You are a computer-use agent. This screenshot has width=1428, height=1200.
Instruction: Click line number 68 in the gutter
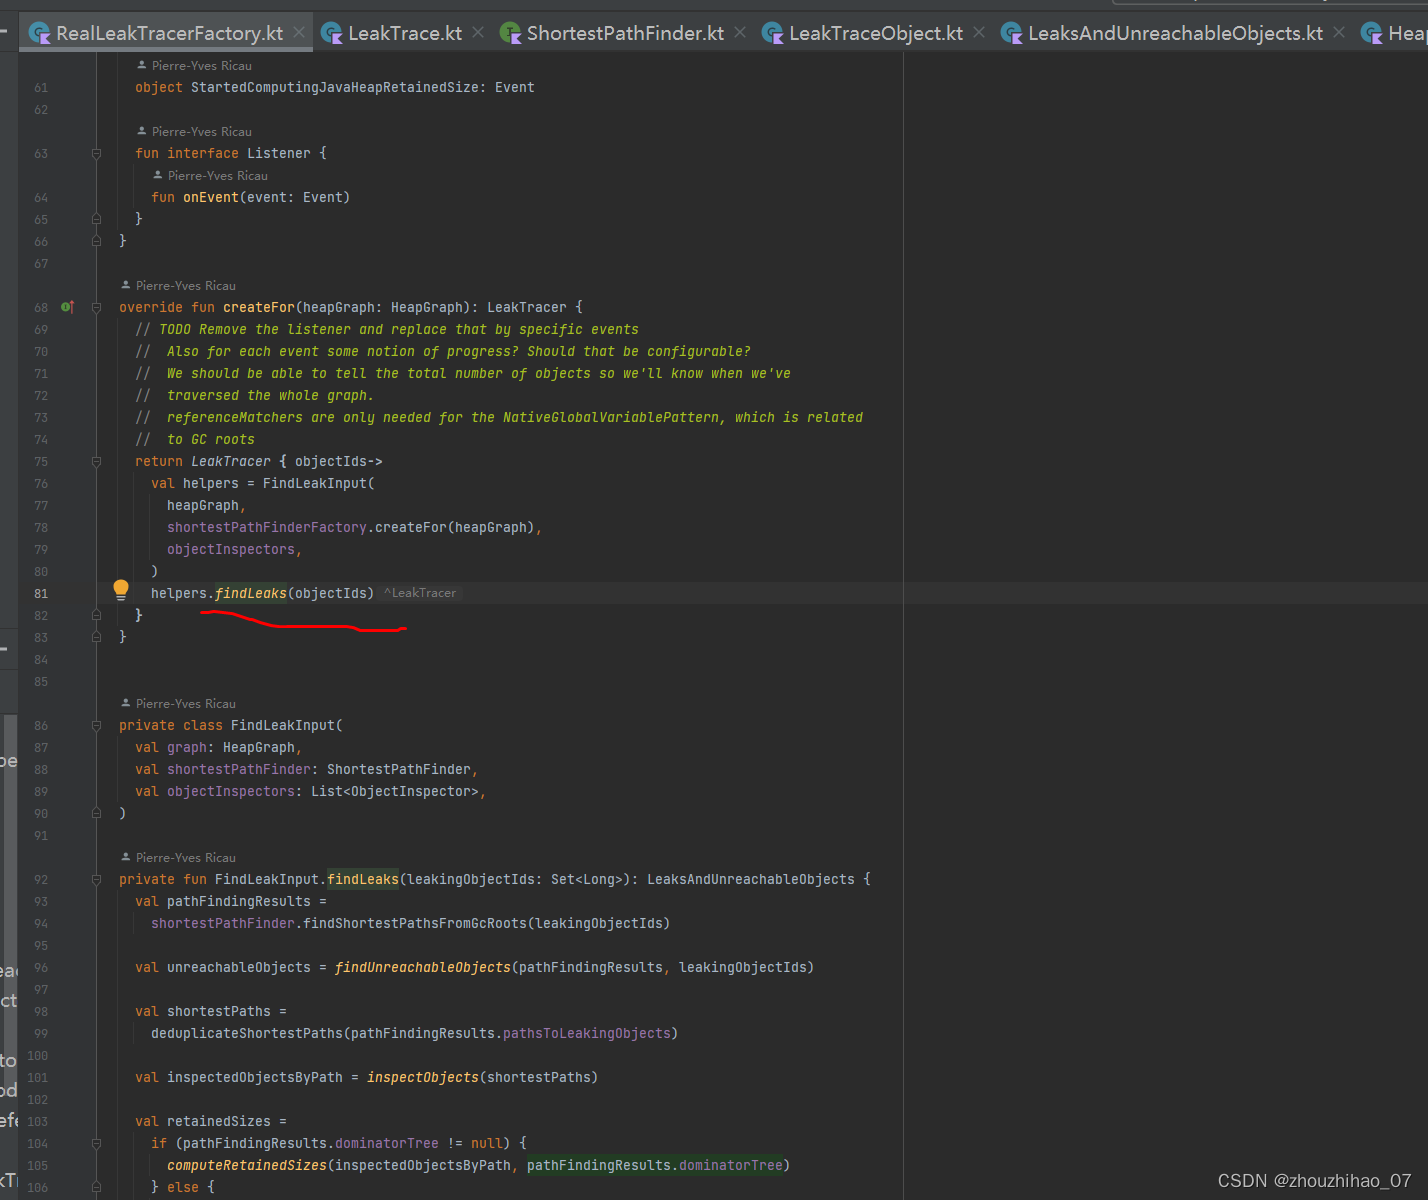pyautogui.click(x=41, y=307)
